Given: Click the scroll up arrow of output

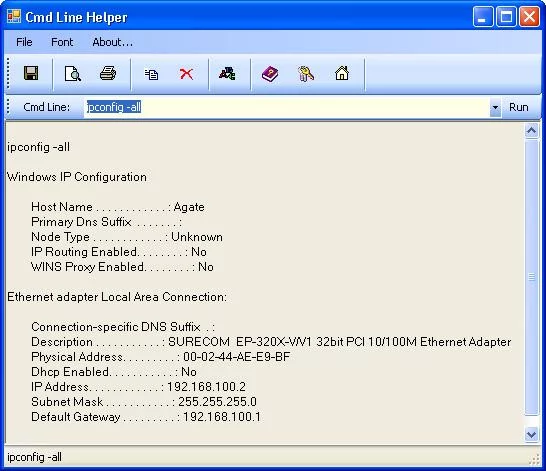Looking at the screenshot, I should click(531, 131).
